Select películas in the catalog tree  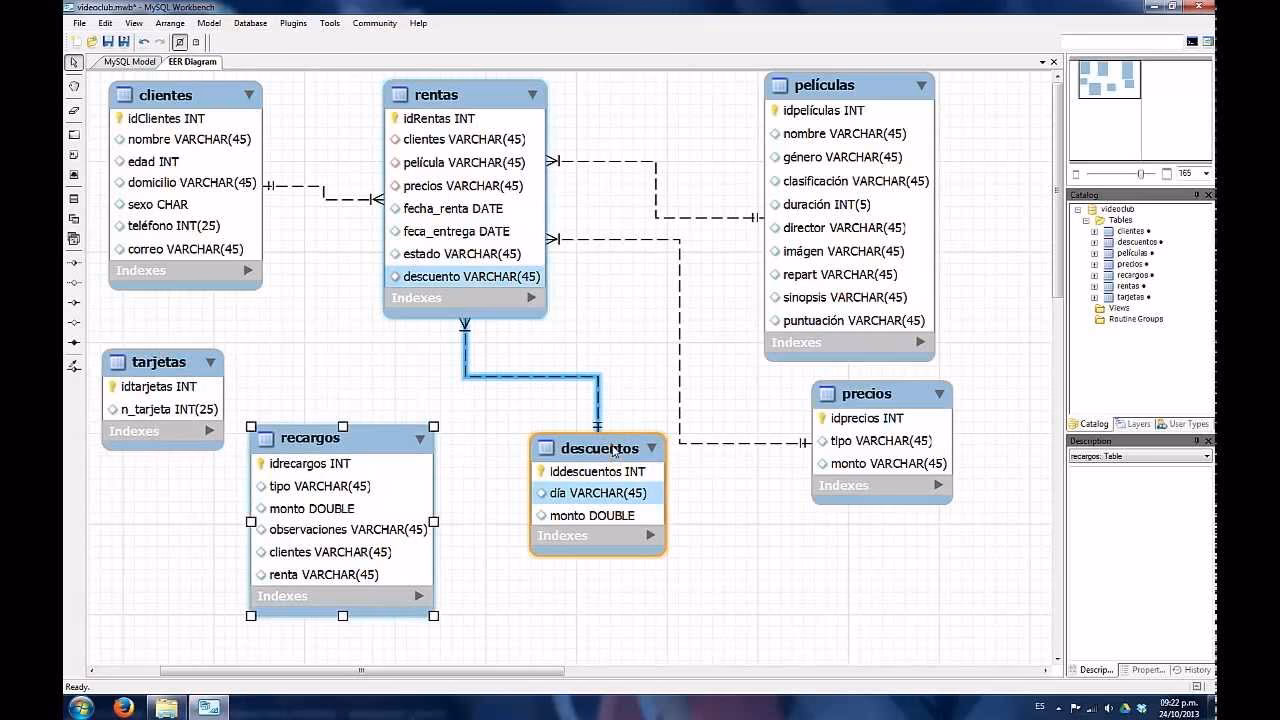click(x=1133, y=253)
